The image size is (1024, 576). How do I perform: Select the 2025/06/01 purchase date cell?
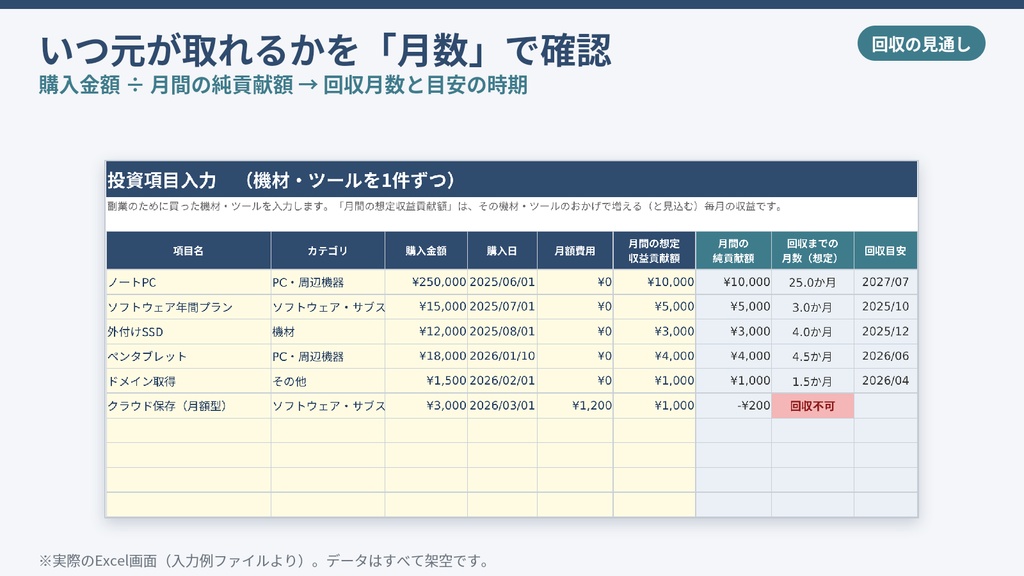click(502, 282)
